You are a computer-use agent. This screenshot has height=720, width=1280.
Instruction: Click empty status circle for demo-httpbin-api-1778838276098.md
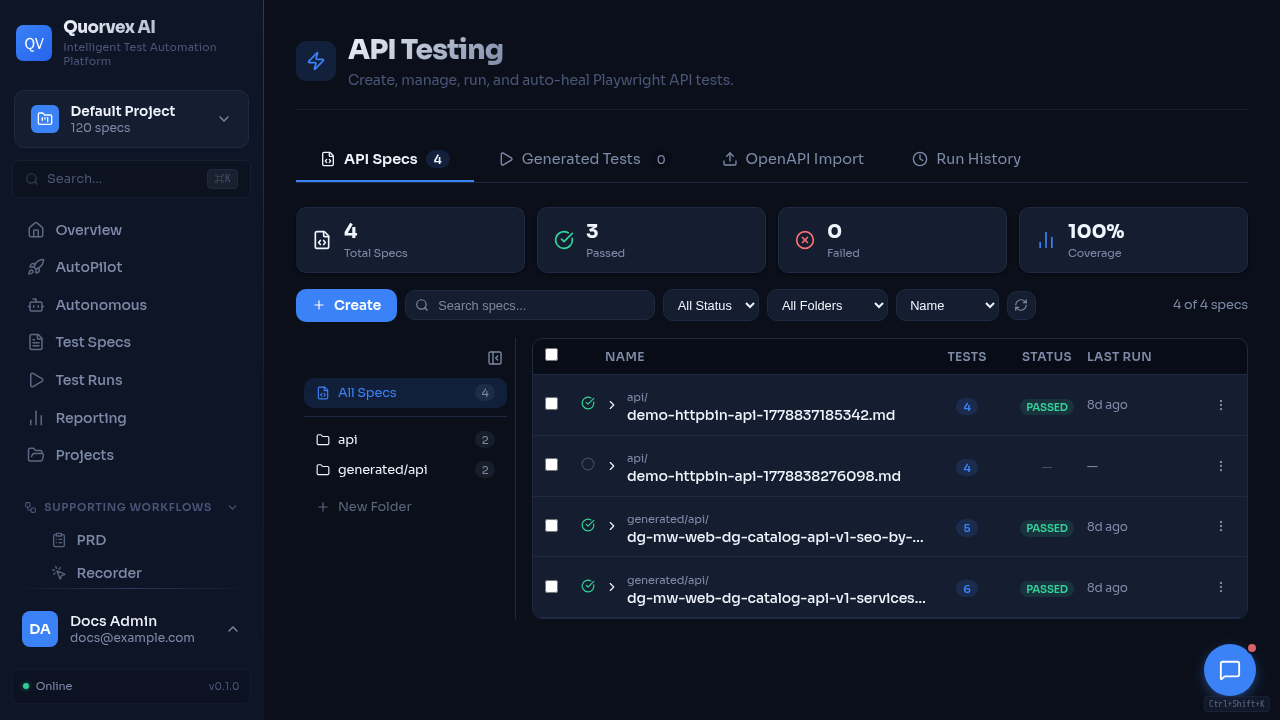[588, 464]
